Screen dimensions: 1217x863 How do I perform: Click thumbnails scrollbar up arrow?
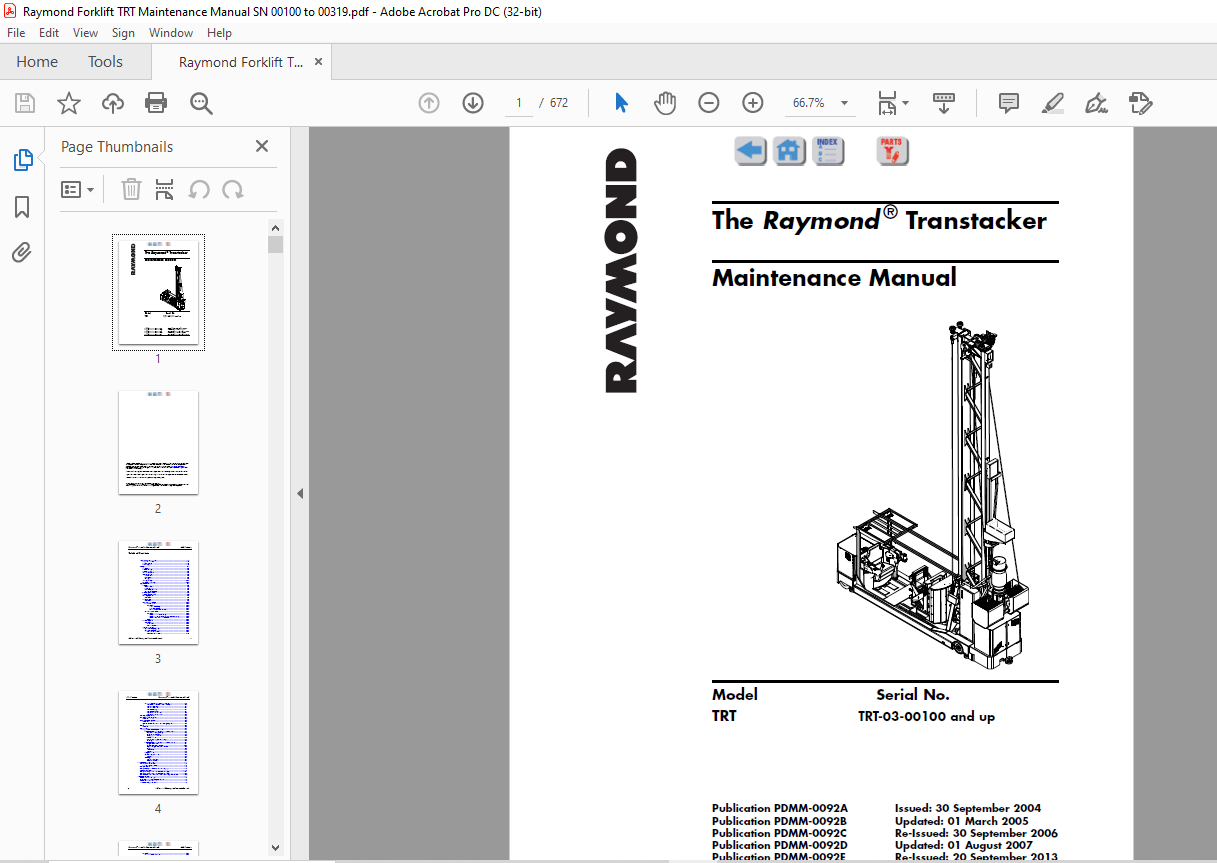(x=276, y=227)
